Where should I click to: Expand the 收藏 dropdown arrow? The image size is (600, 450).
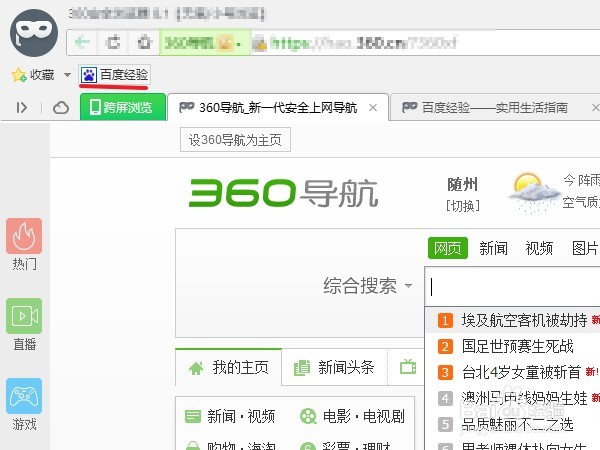click(x=67, y=75)
